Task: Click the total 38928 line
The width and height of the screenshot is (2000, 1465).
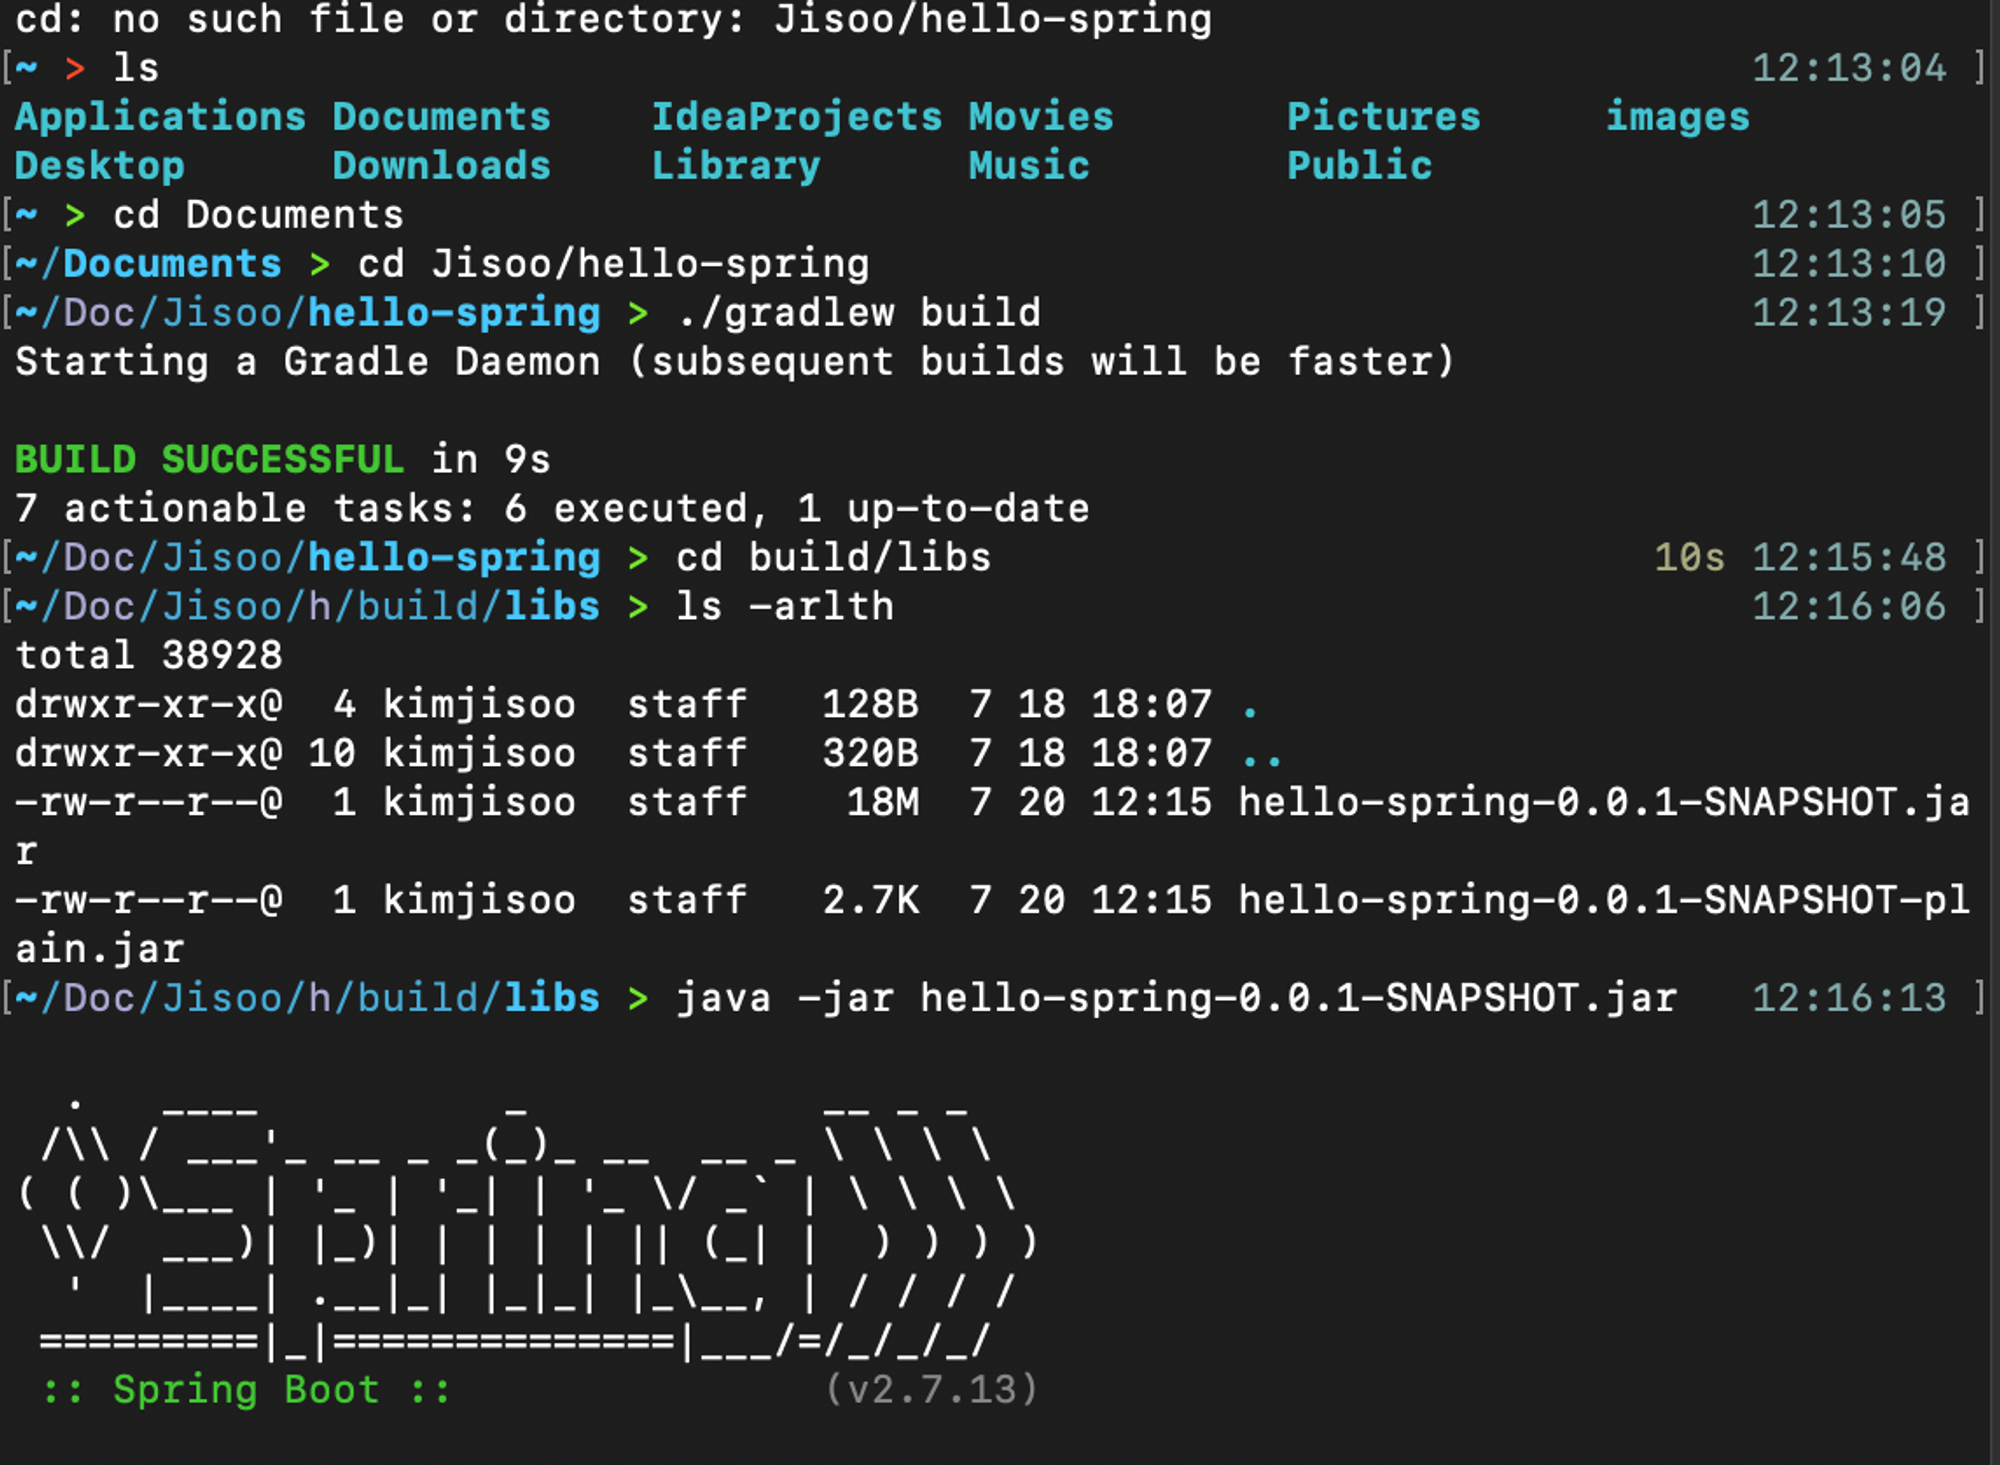Action: (148, 656)
